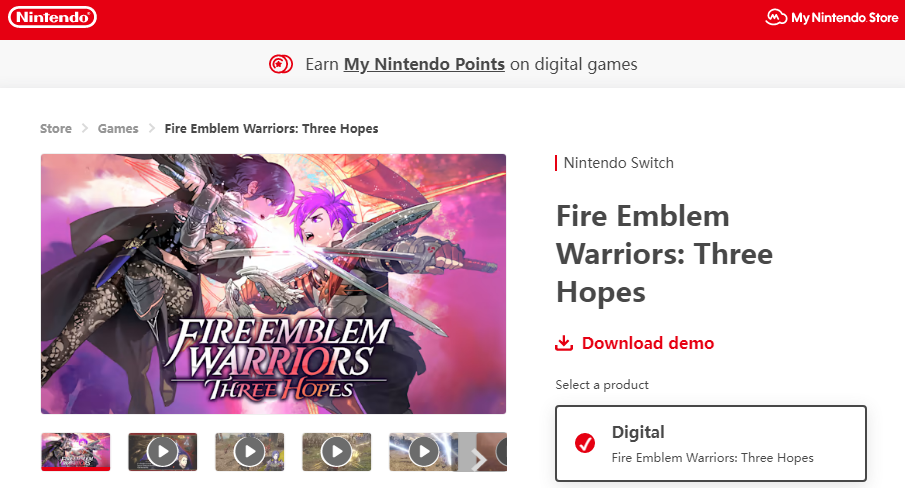Screen dimensions: 905x488
Task: Click the My Nintendo Points coin icon
Action: pyautogui.click(x=281, y=65)
